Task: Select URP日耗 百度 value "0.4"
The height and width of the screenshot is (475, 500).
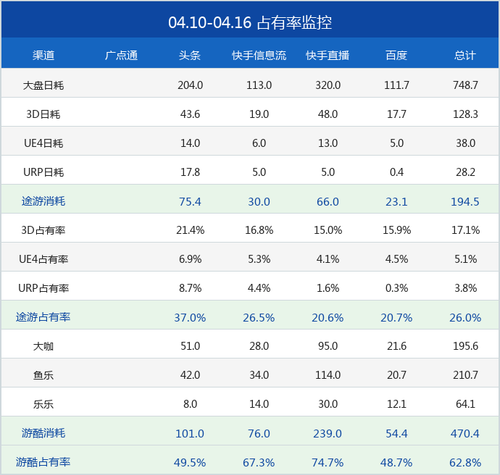Action: pos(397,172)
